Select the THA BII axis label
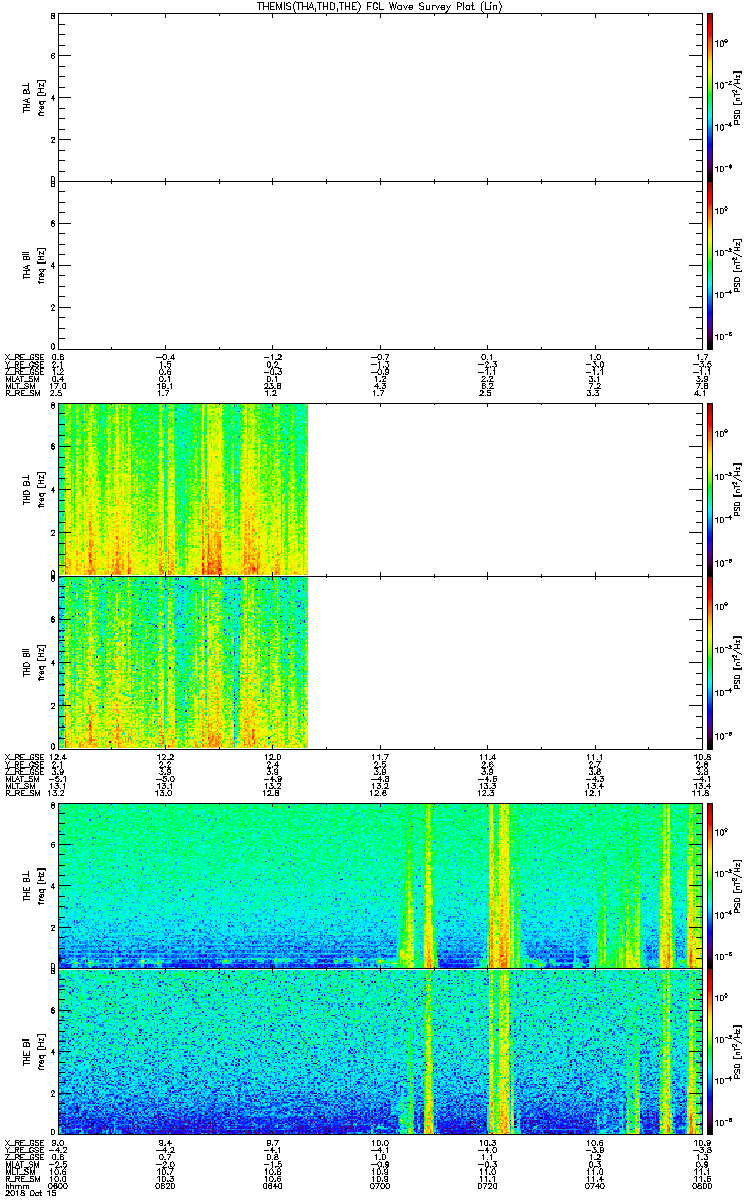 click(27, 265)
